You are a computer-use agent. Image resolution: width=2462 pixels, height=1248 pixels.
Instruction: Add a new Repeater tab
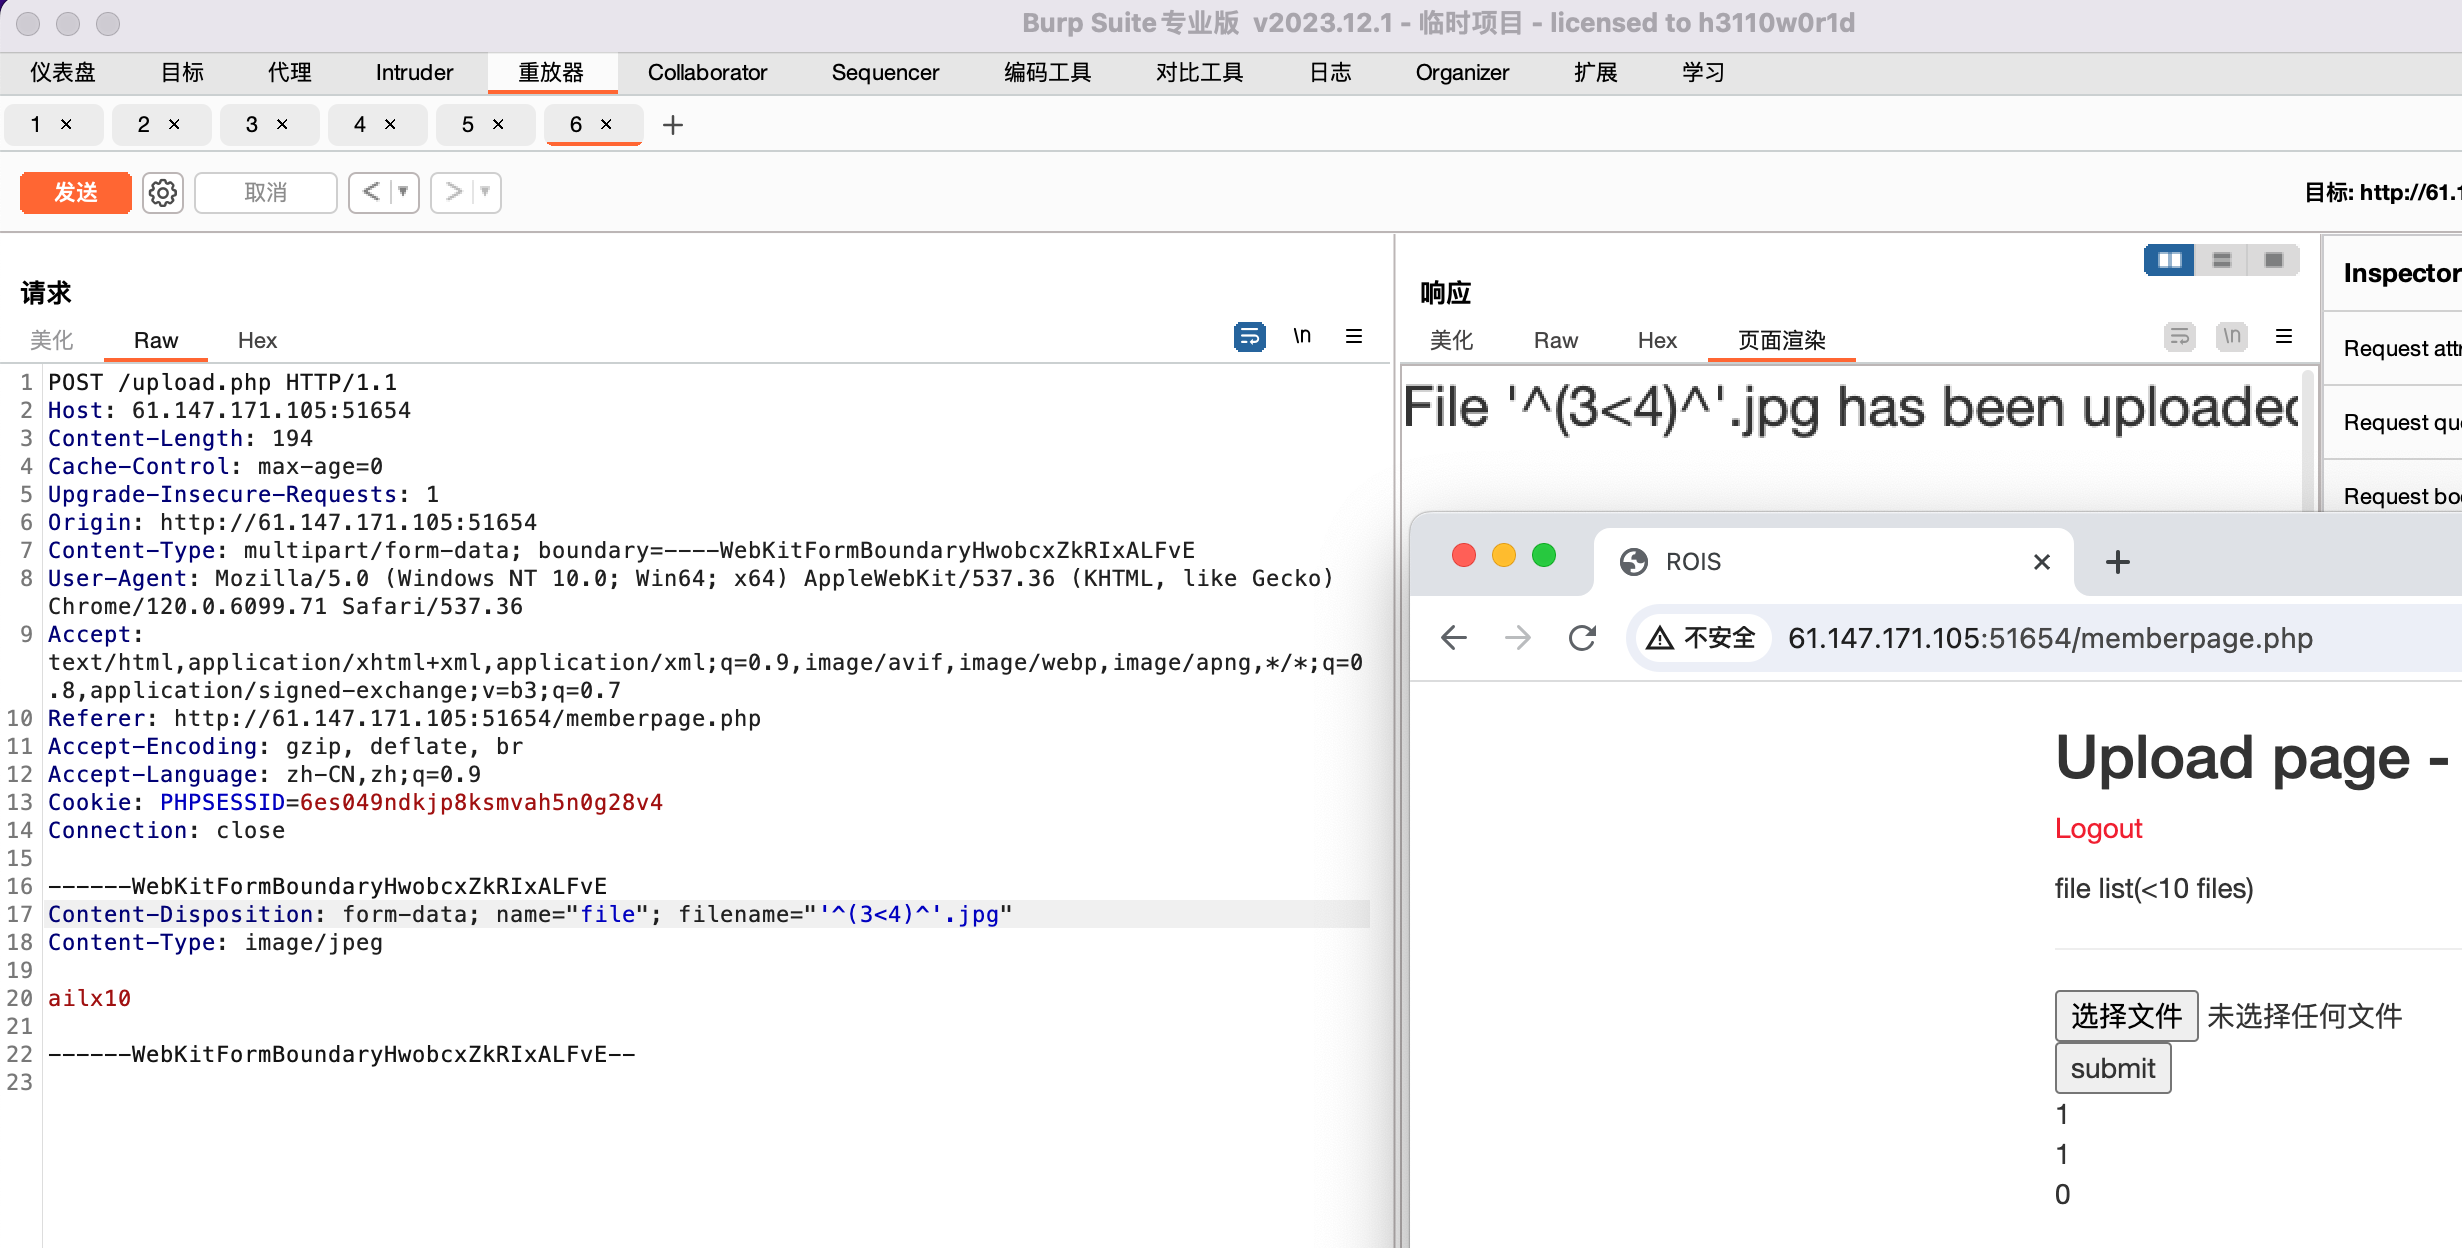pyautogui.click(x=673, y=125)
